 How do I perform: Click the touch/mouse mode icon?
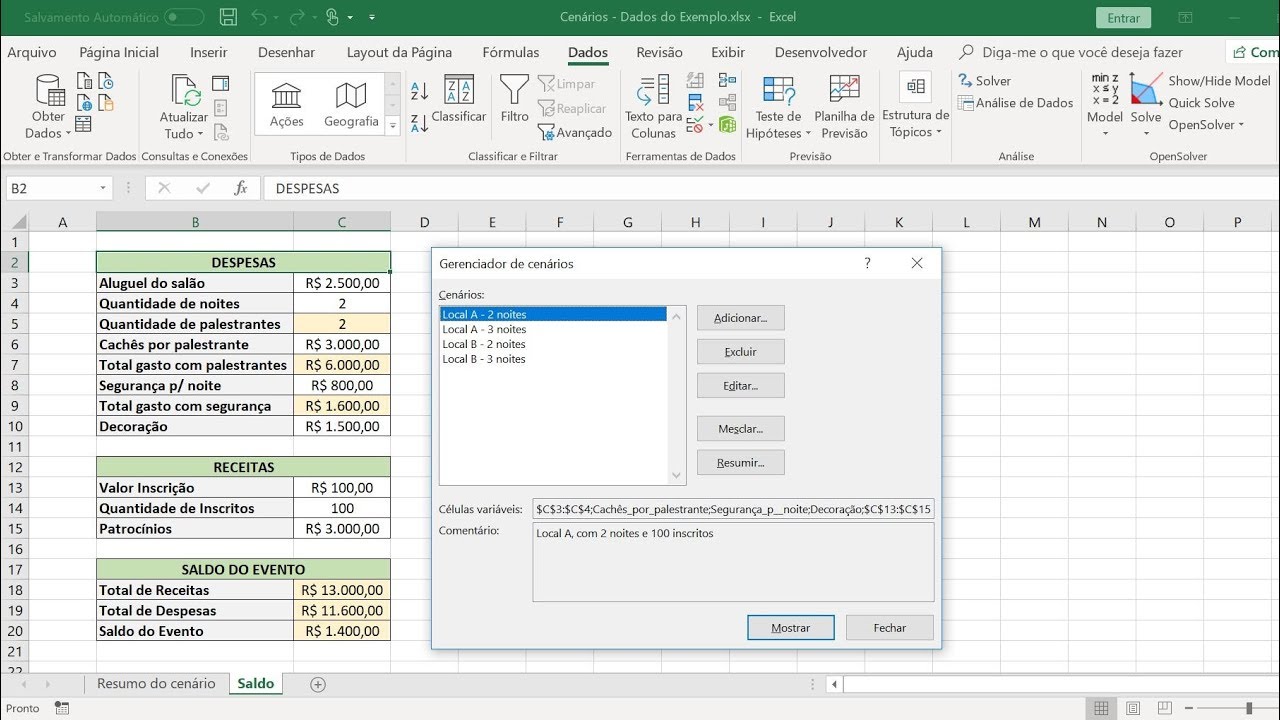(333, 17)
